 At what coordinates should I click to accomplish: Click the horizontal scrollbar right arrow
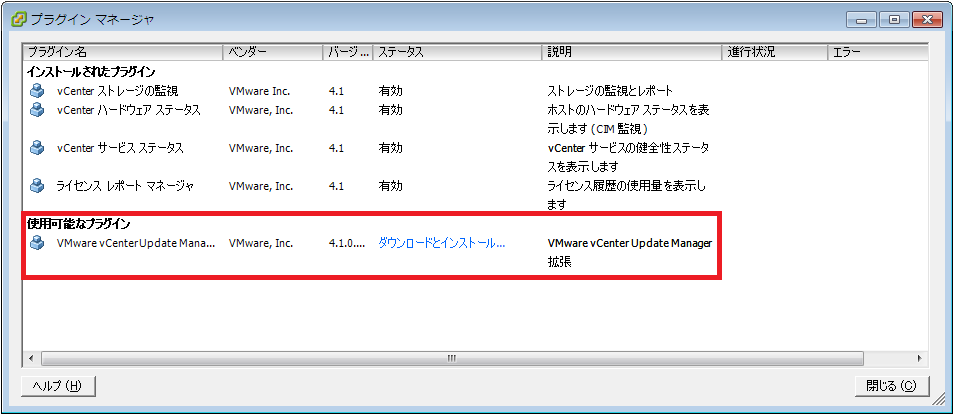[919, 358]
